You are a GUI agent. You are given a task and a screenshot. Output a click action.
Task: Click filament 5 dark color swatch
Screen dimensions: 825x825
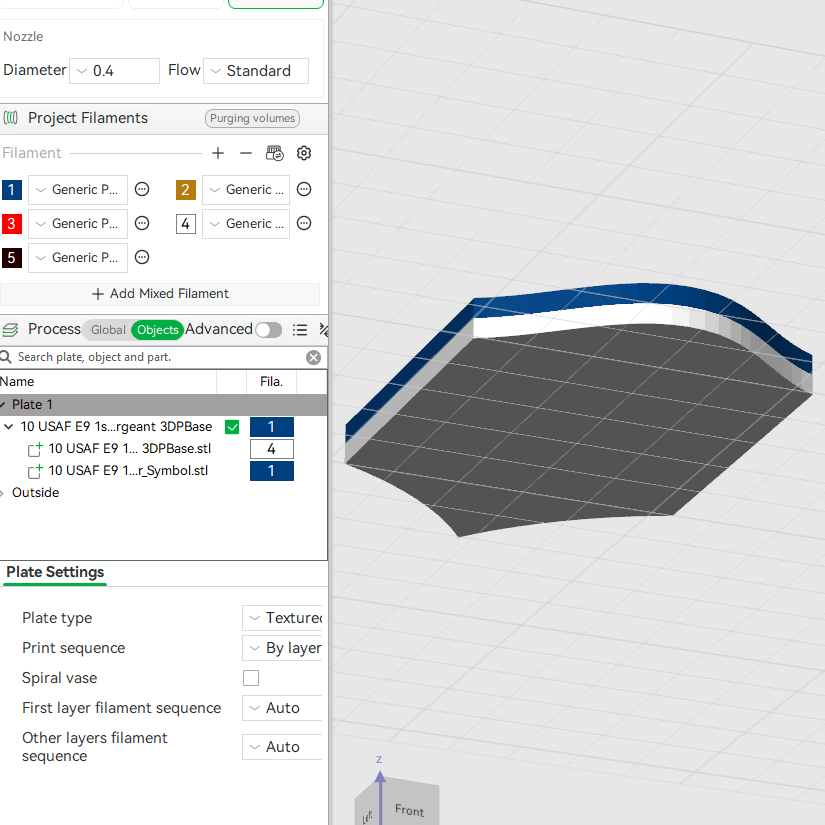point(12,258)
